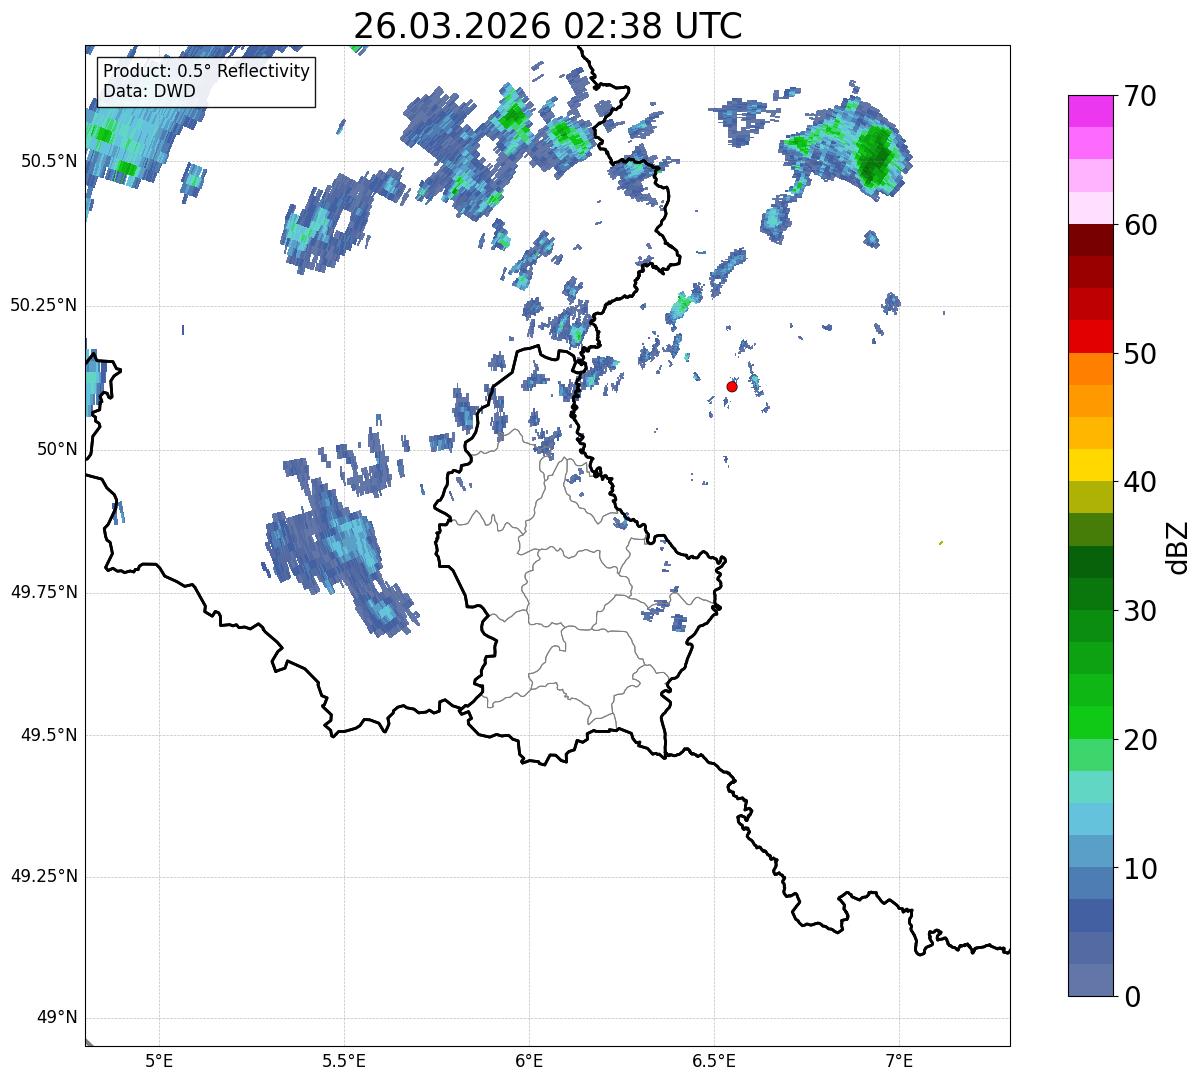
Task: Click the 49.5°N latitude label
Action: pyautogui.click(x=50, y=735)
